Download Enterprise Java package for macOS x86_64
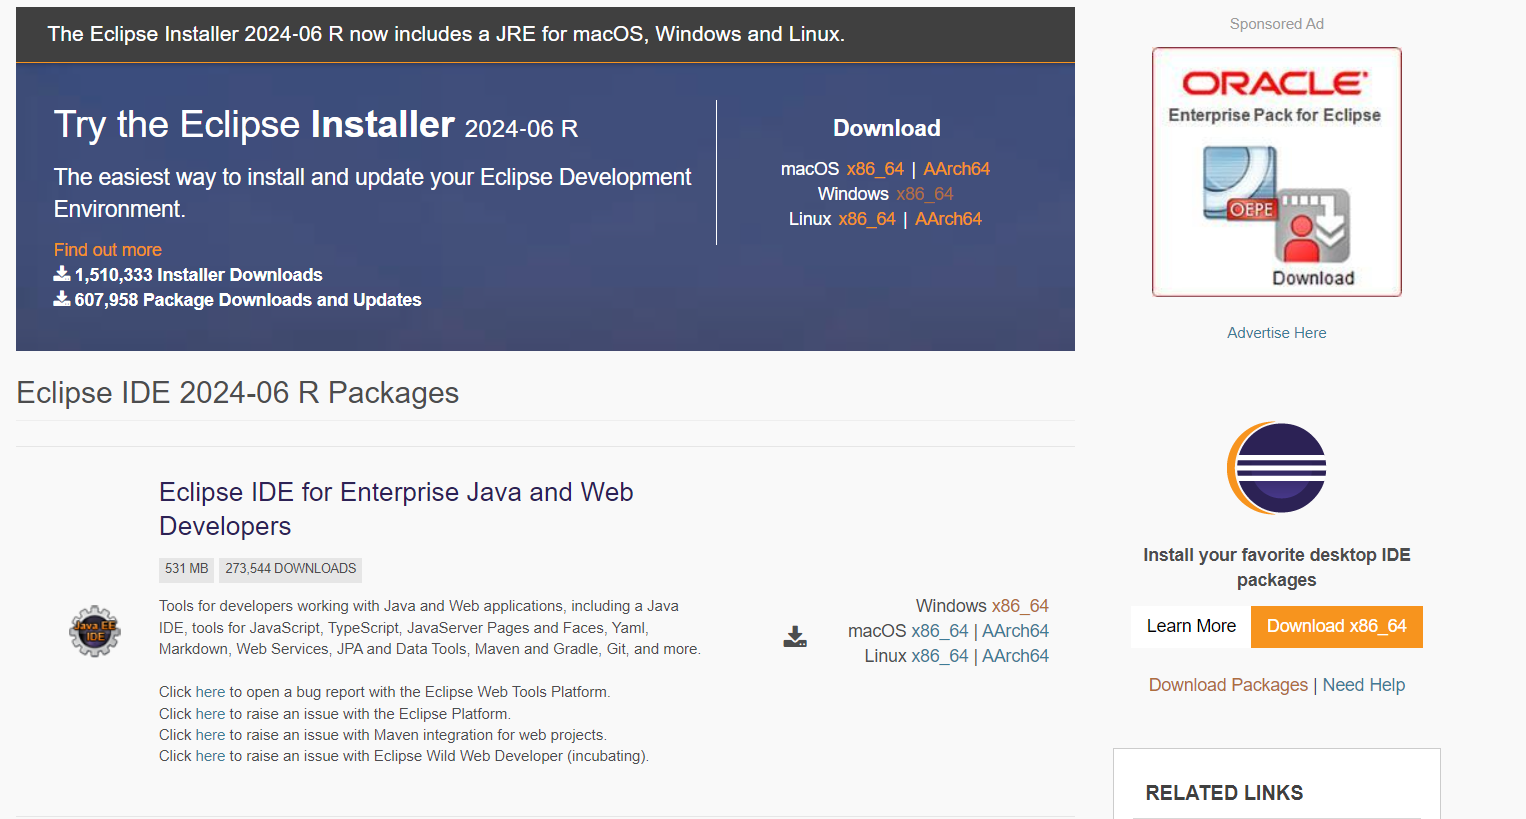 coord(940,631)
